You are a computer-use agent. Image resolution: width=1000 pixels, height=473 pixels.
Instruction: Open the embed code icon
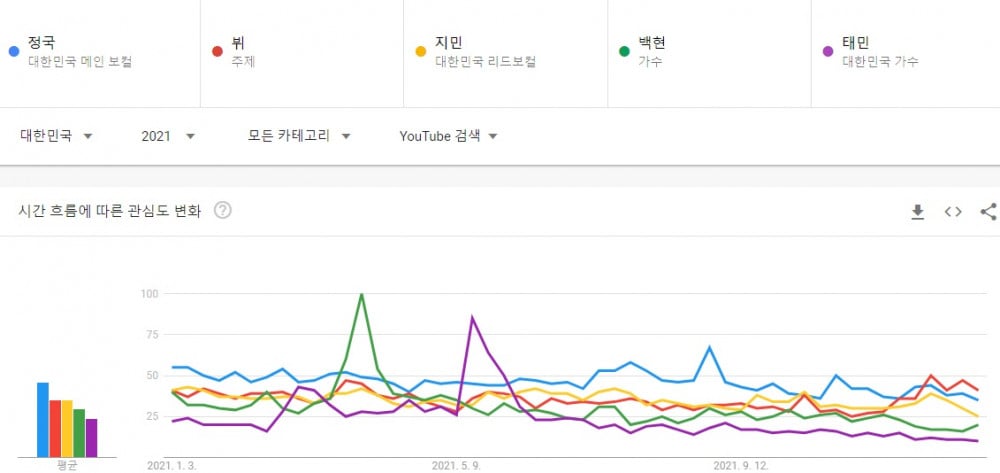point(953,212)
